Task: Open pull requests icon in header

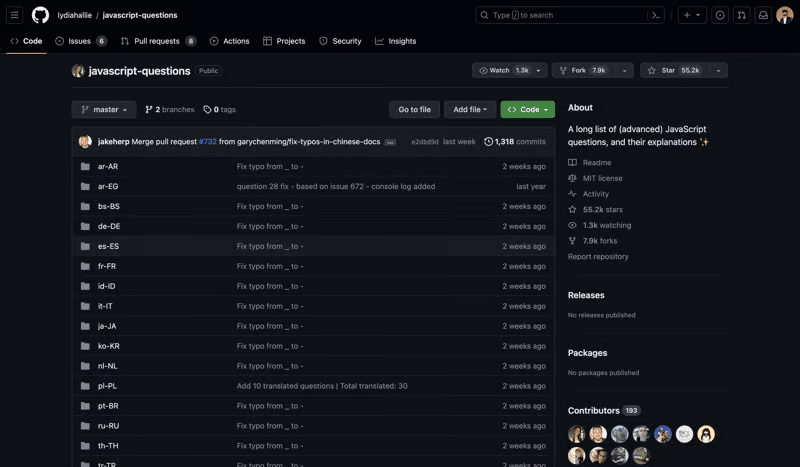Action: pos(741,15)
